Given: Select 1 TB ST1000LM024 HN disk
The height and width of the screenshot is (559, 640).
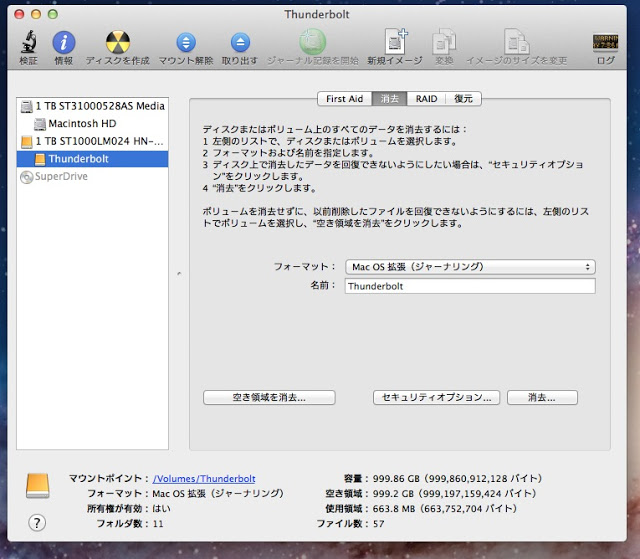Looking at the screenshot, I should point(93,141).
